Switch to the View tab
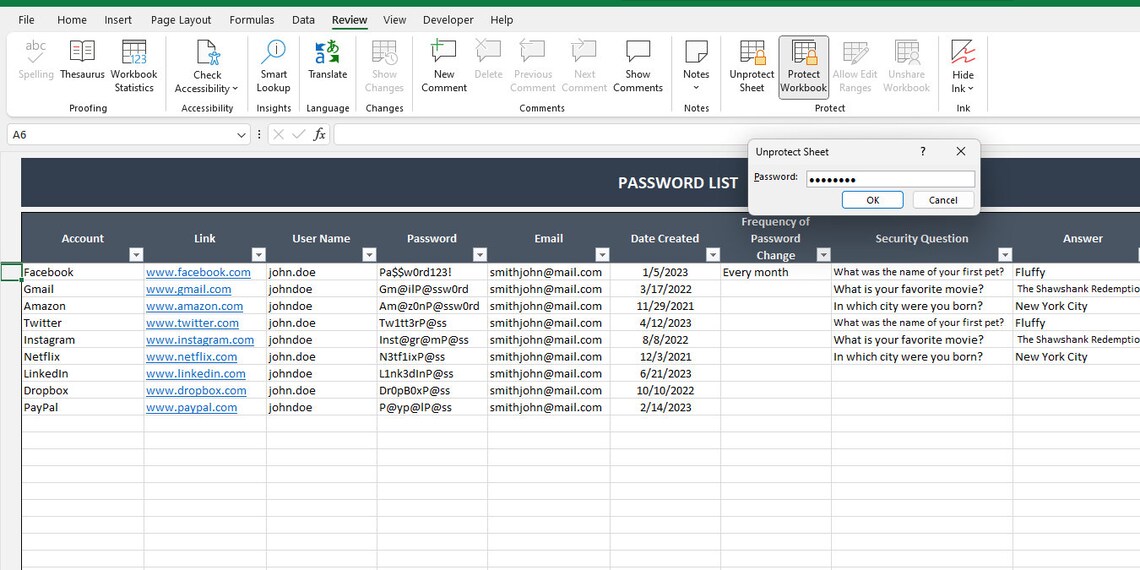Image resolution: width=1140 pixels, height=570 pixels. [395, 20]
